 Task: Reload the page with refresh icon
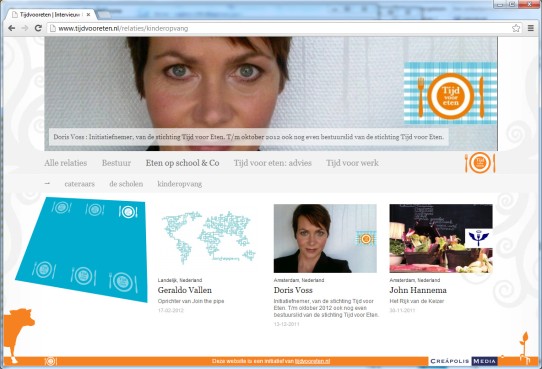coord(38,28)
